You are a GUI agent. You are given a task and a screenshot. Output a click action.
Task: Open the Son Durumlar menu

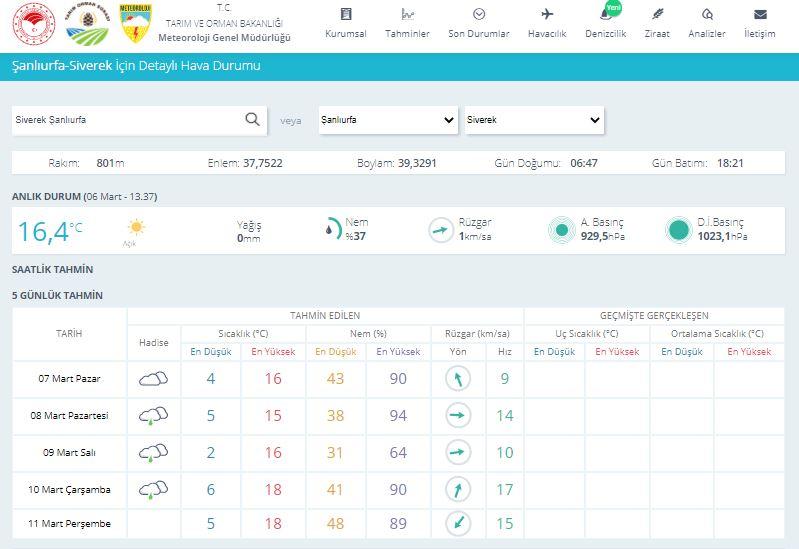pyautogui.click(x=478, y=23)
